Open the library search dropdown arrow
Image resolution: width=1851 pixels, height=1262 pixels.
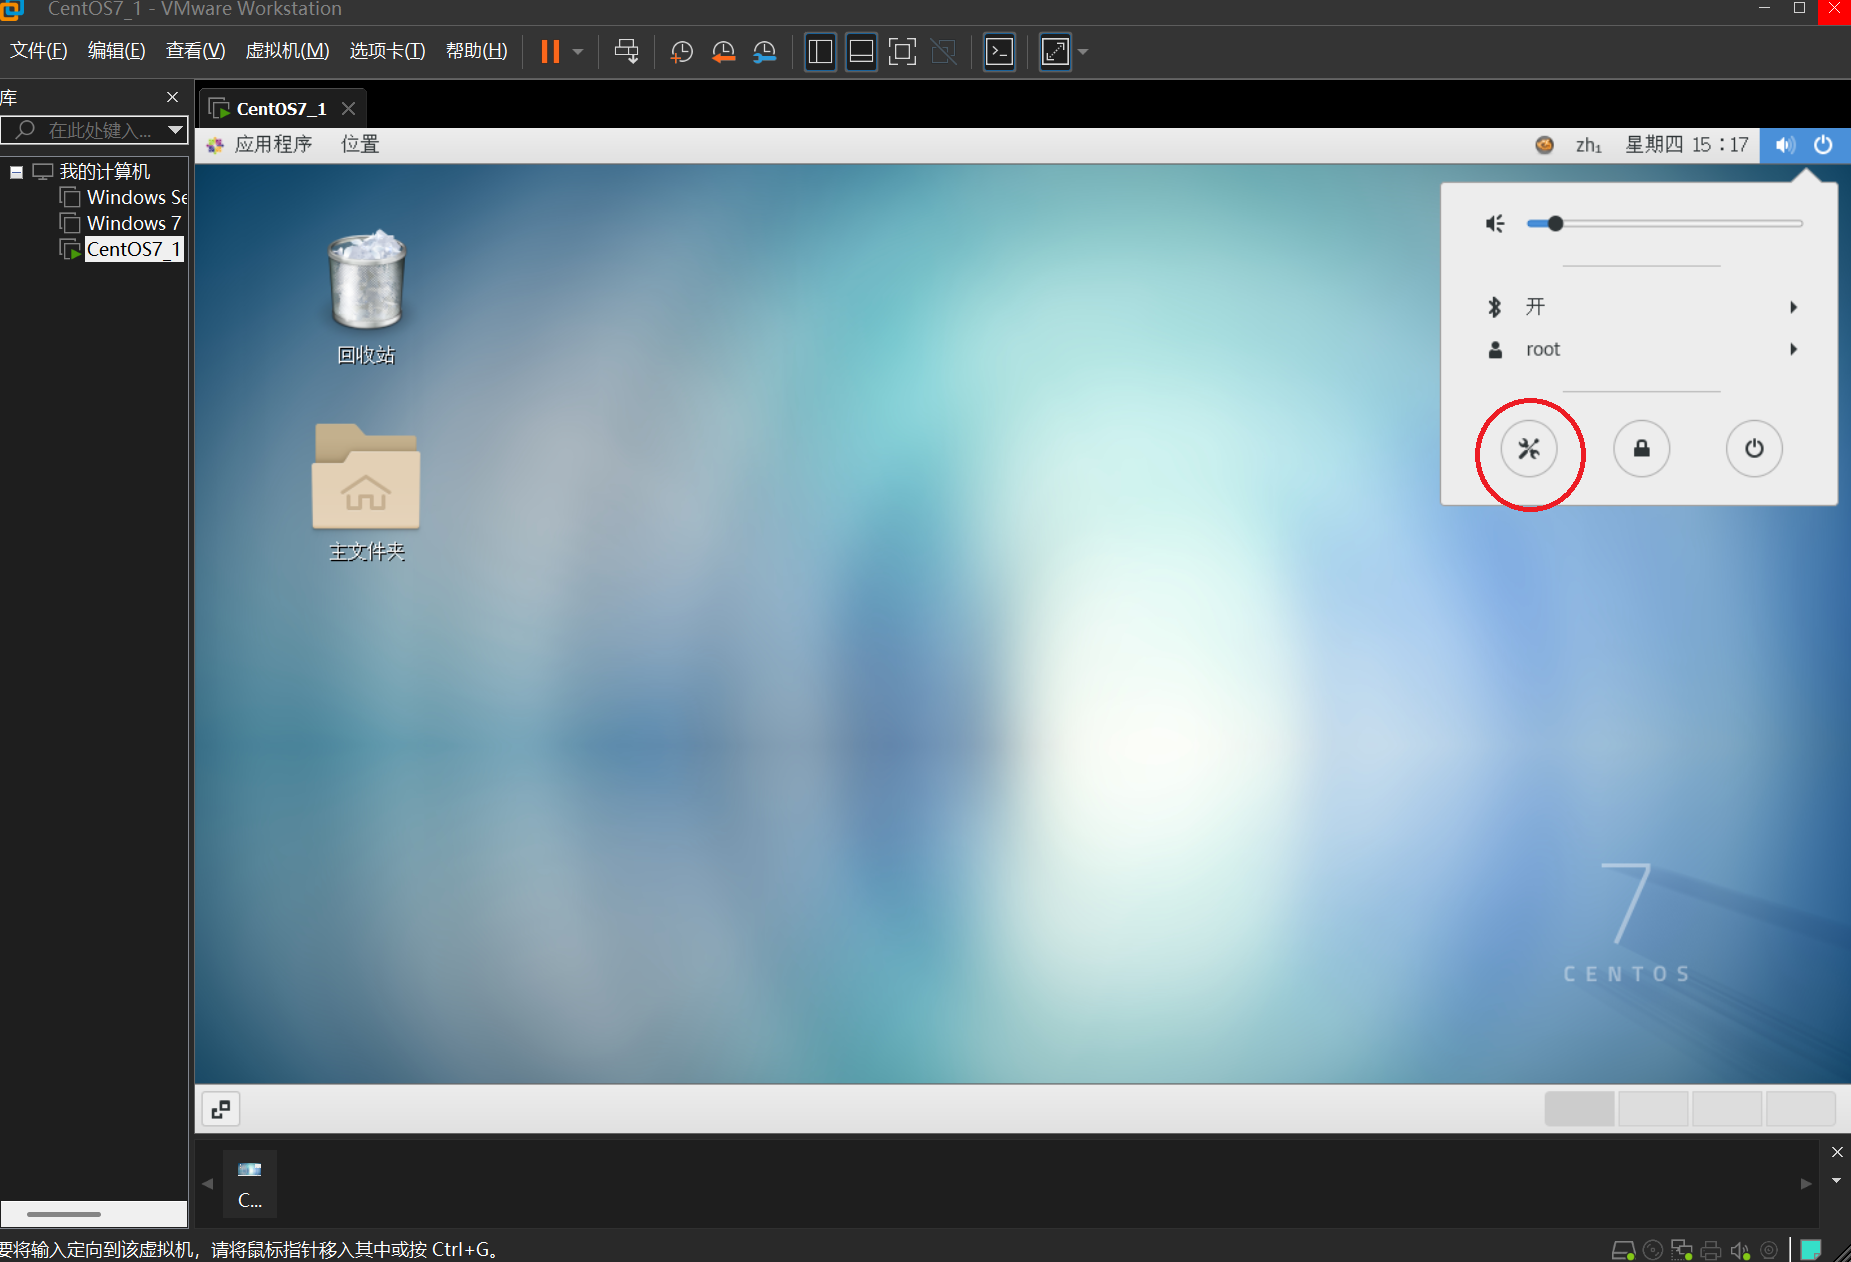tap(176, 130)
